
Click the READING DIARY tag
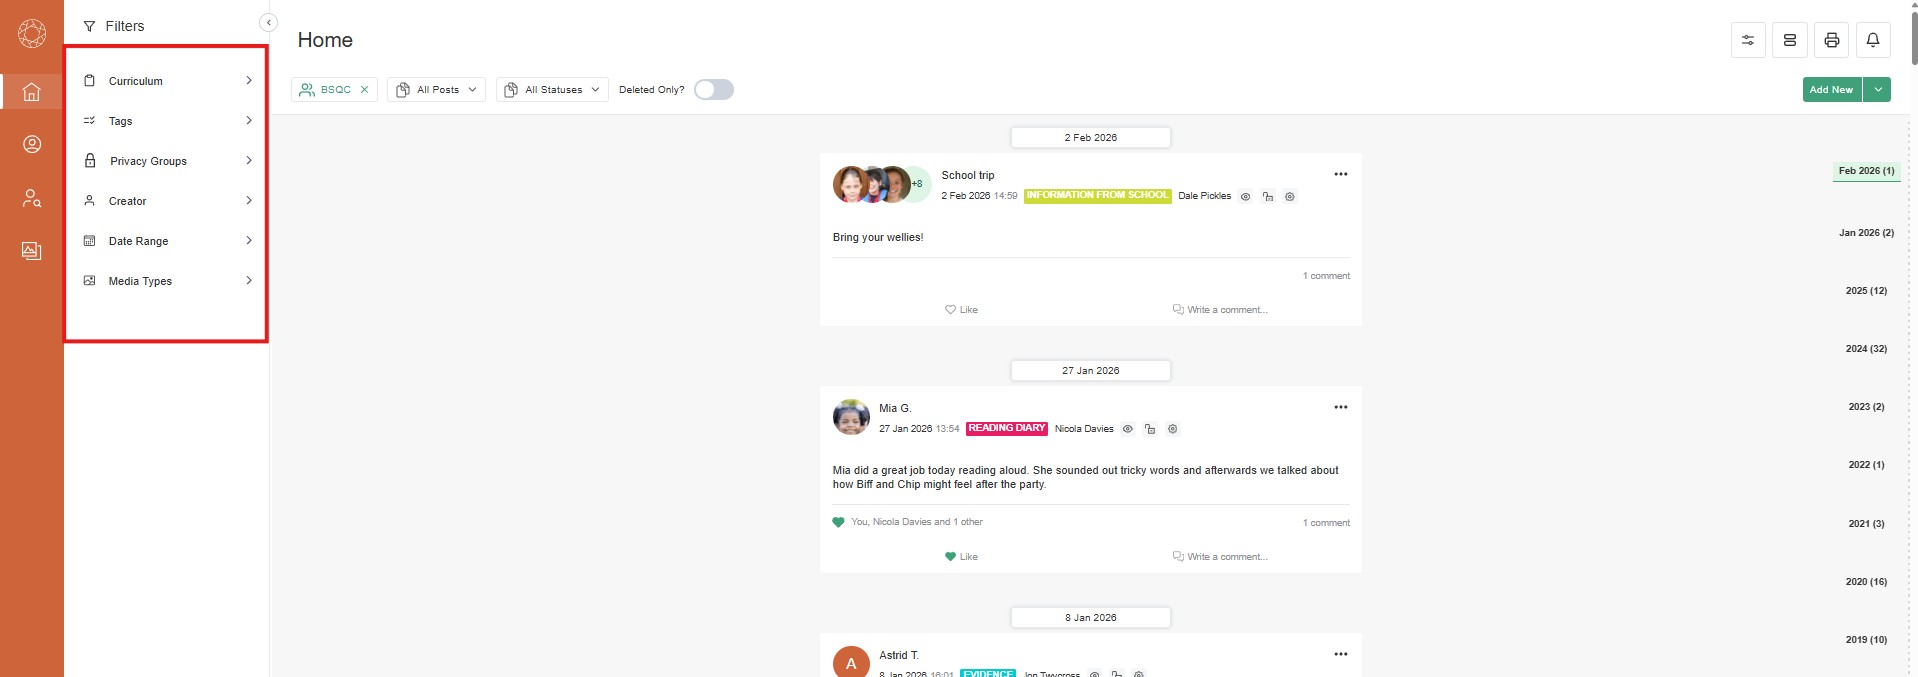tap(1007, 428)
